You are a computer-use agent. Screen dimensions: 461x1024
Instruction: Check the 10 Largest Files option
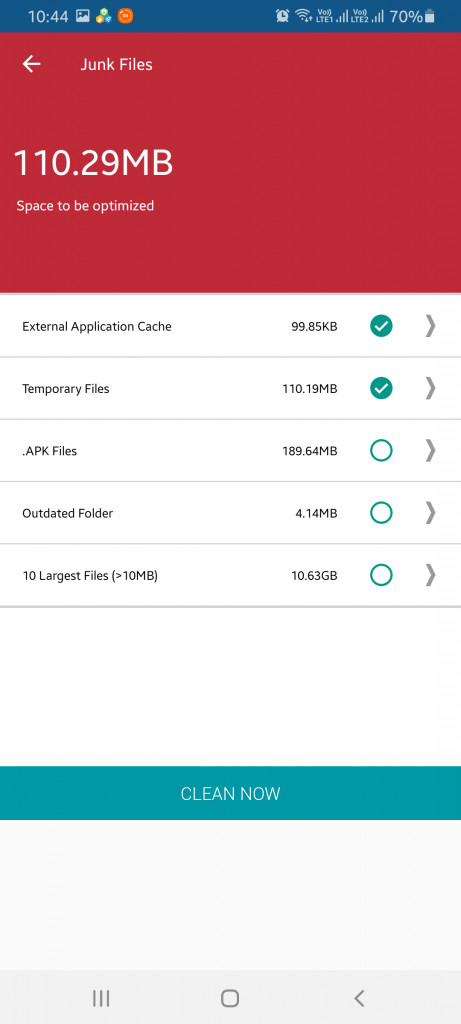tap(381, 575)
